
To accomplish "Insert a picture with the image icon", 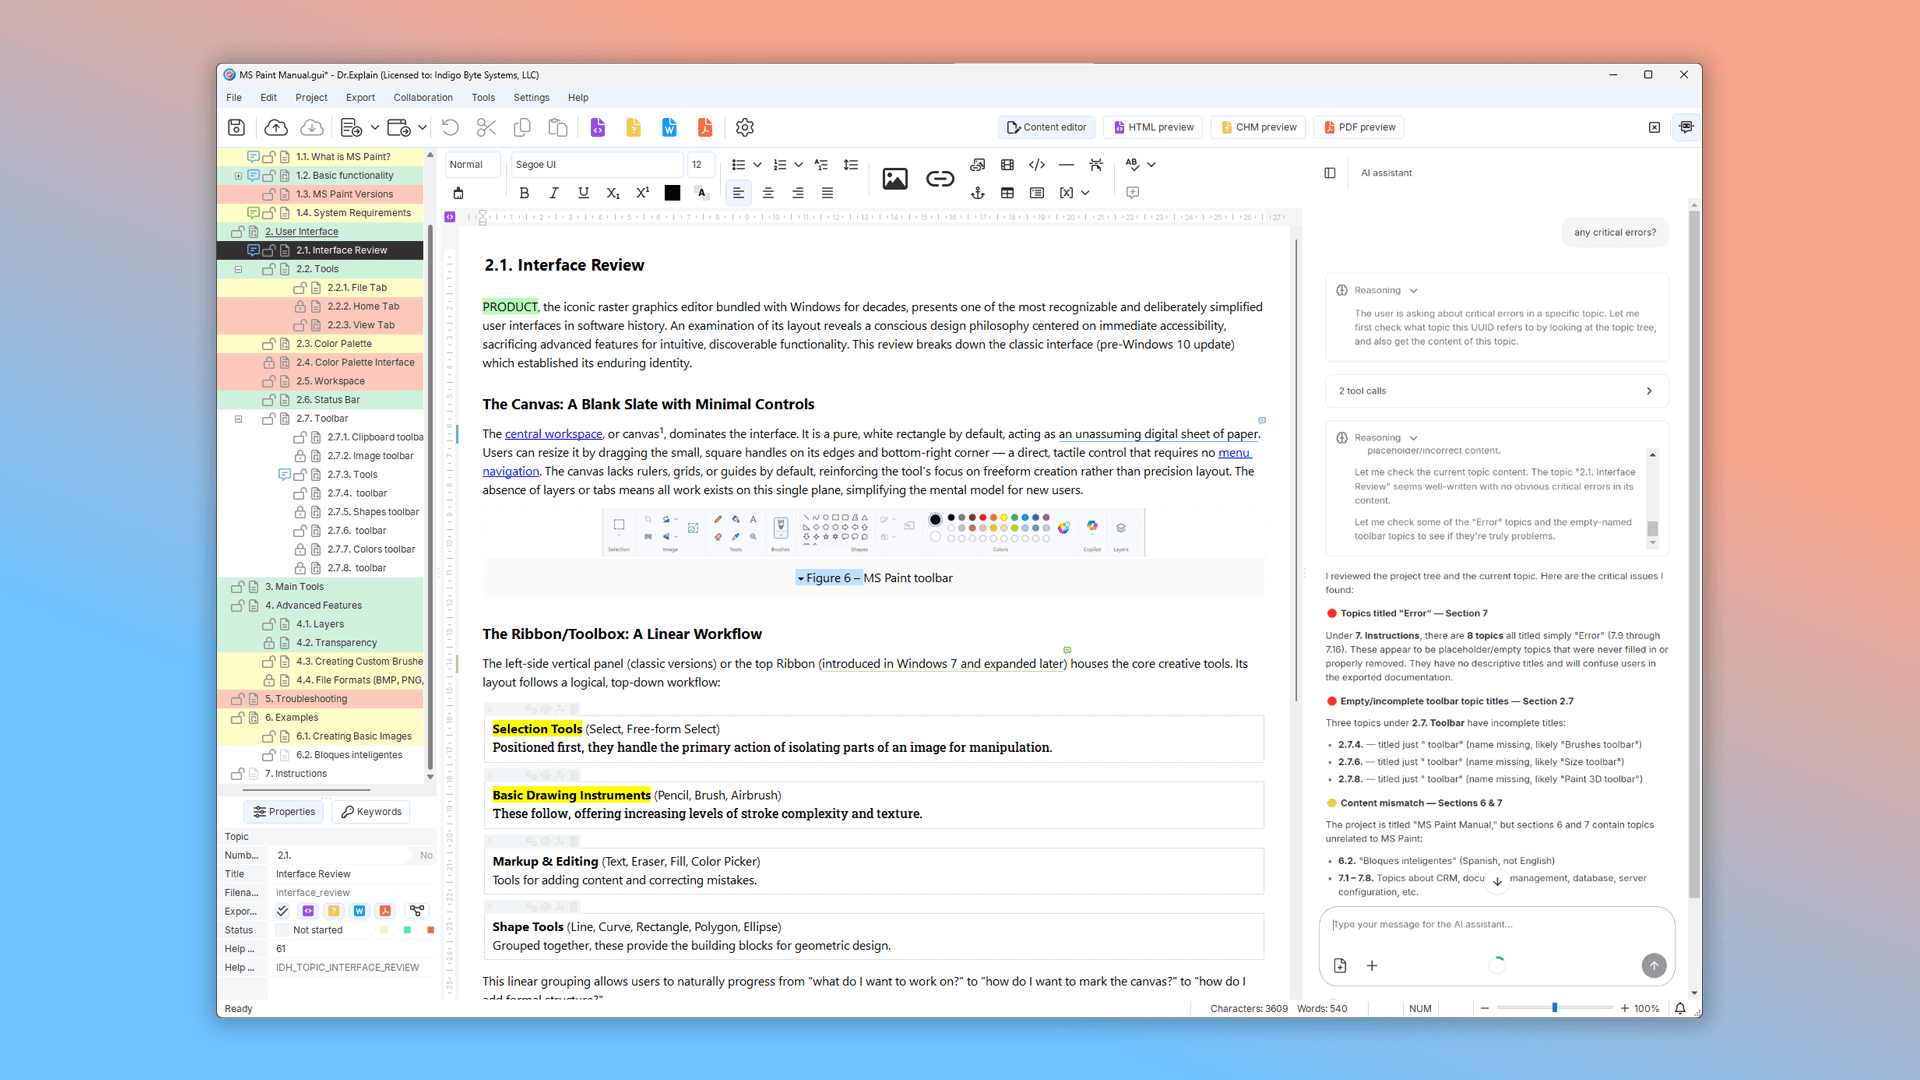I will 895,179.
